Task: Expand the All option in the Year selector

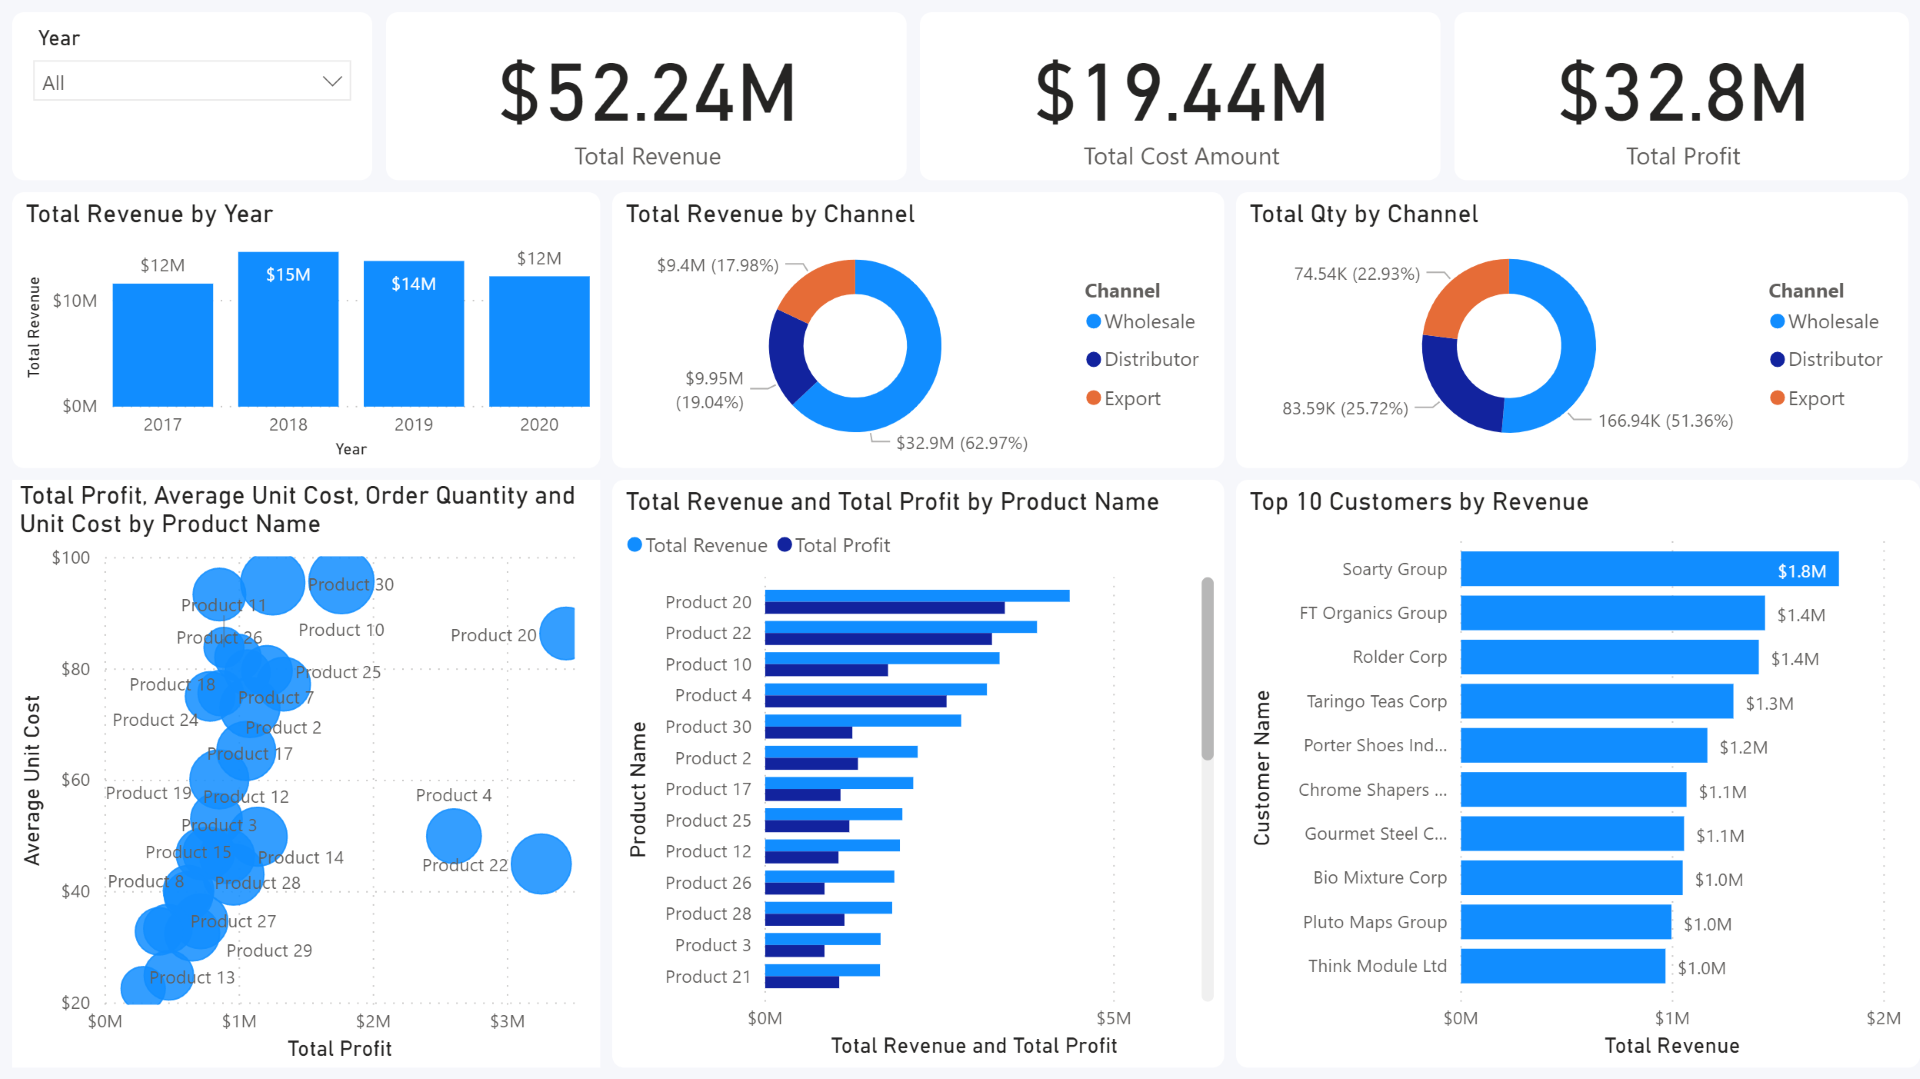Action: [191, 81]
